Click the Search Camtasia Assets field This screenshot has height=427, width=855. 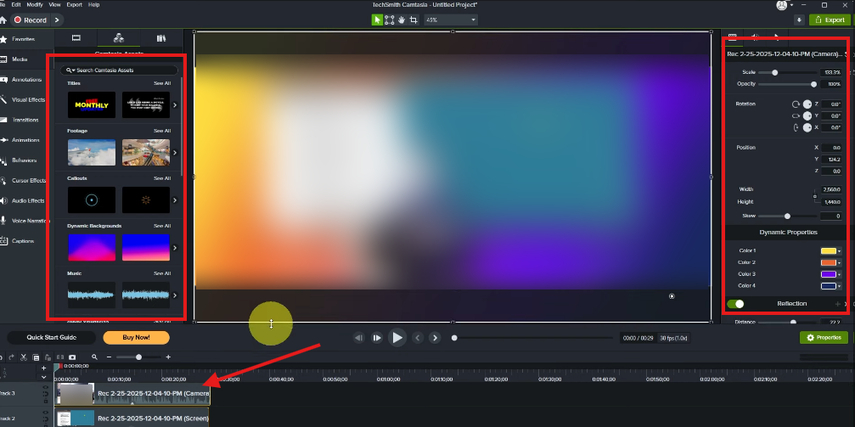(119, 70)
